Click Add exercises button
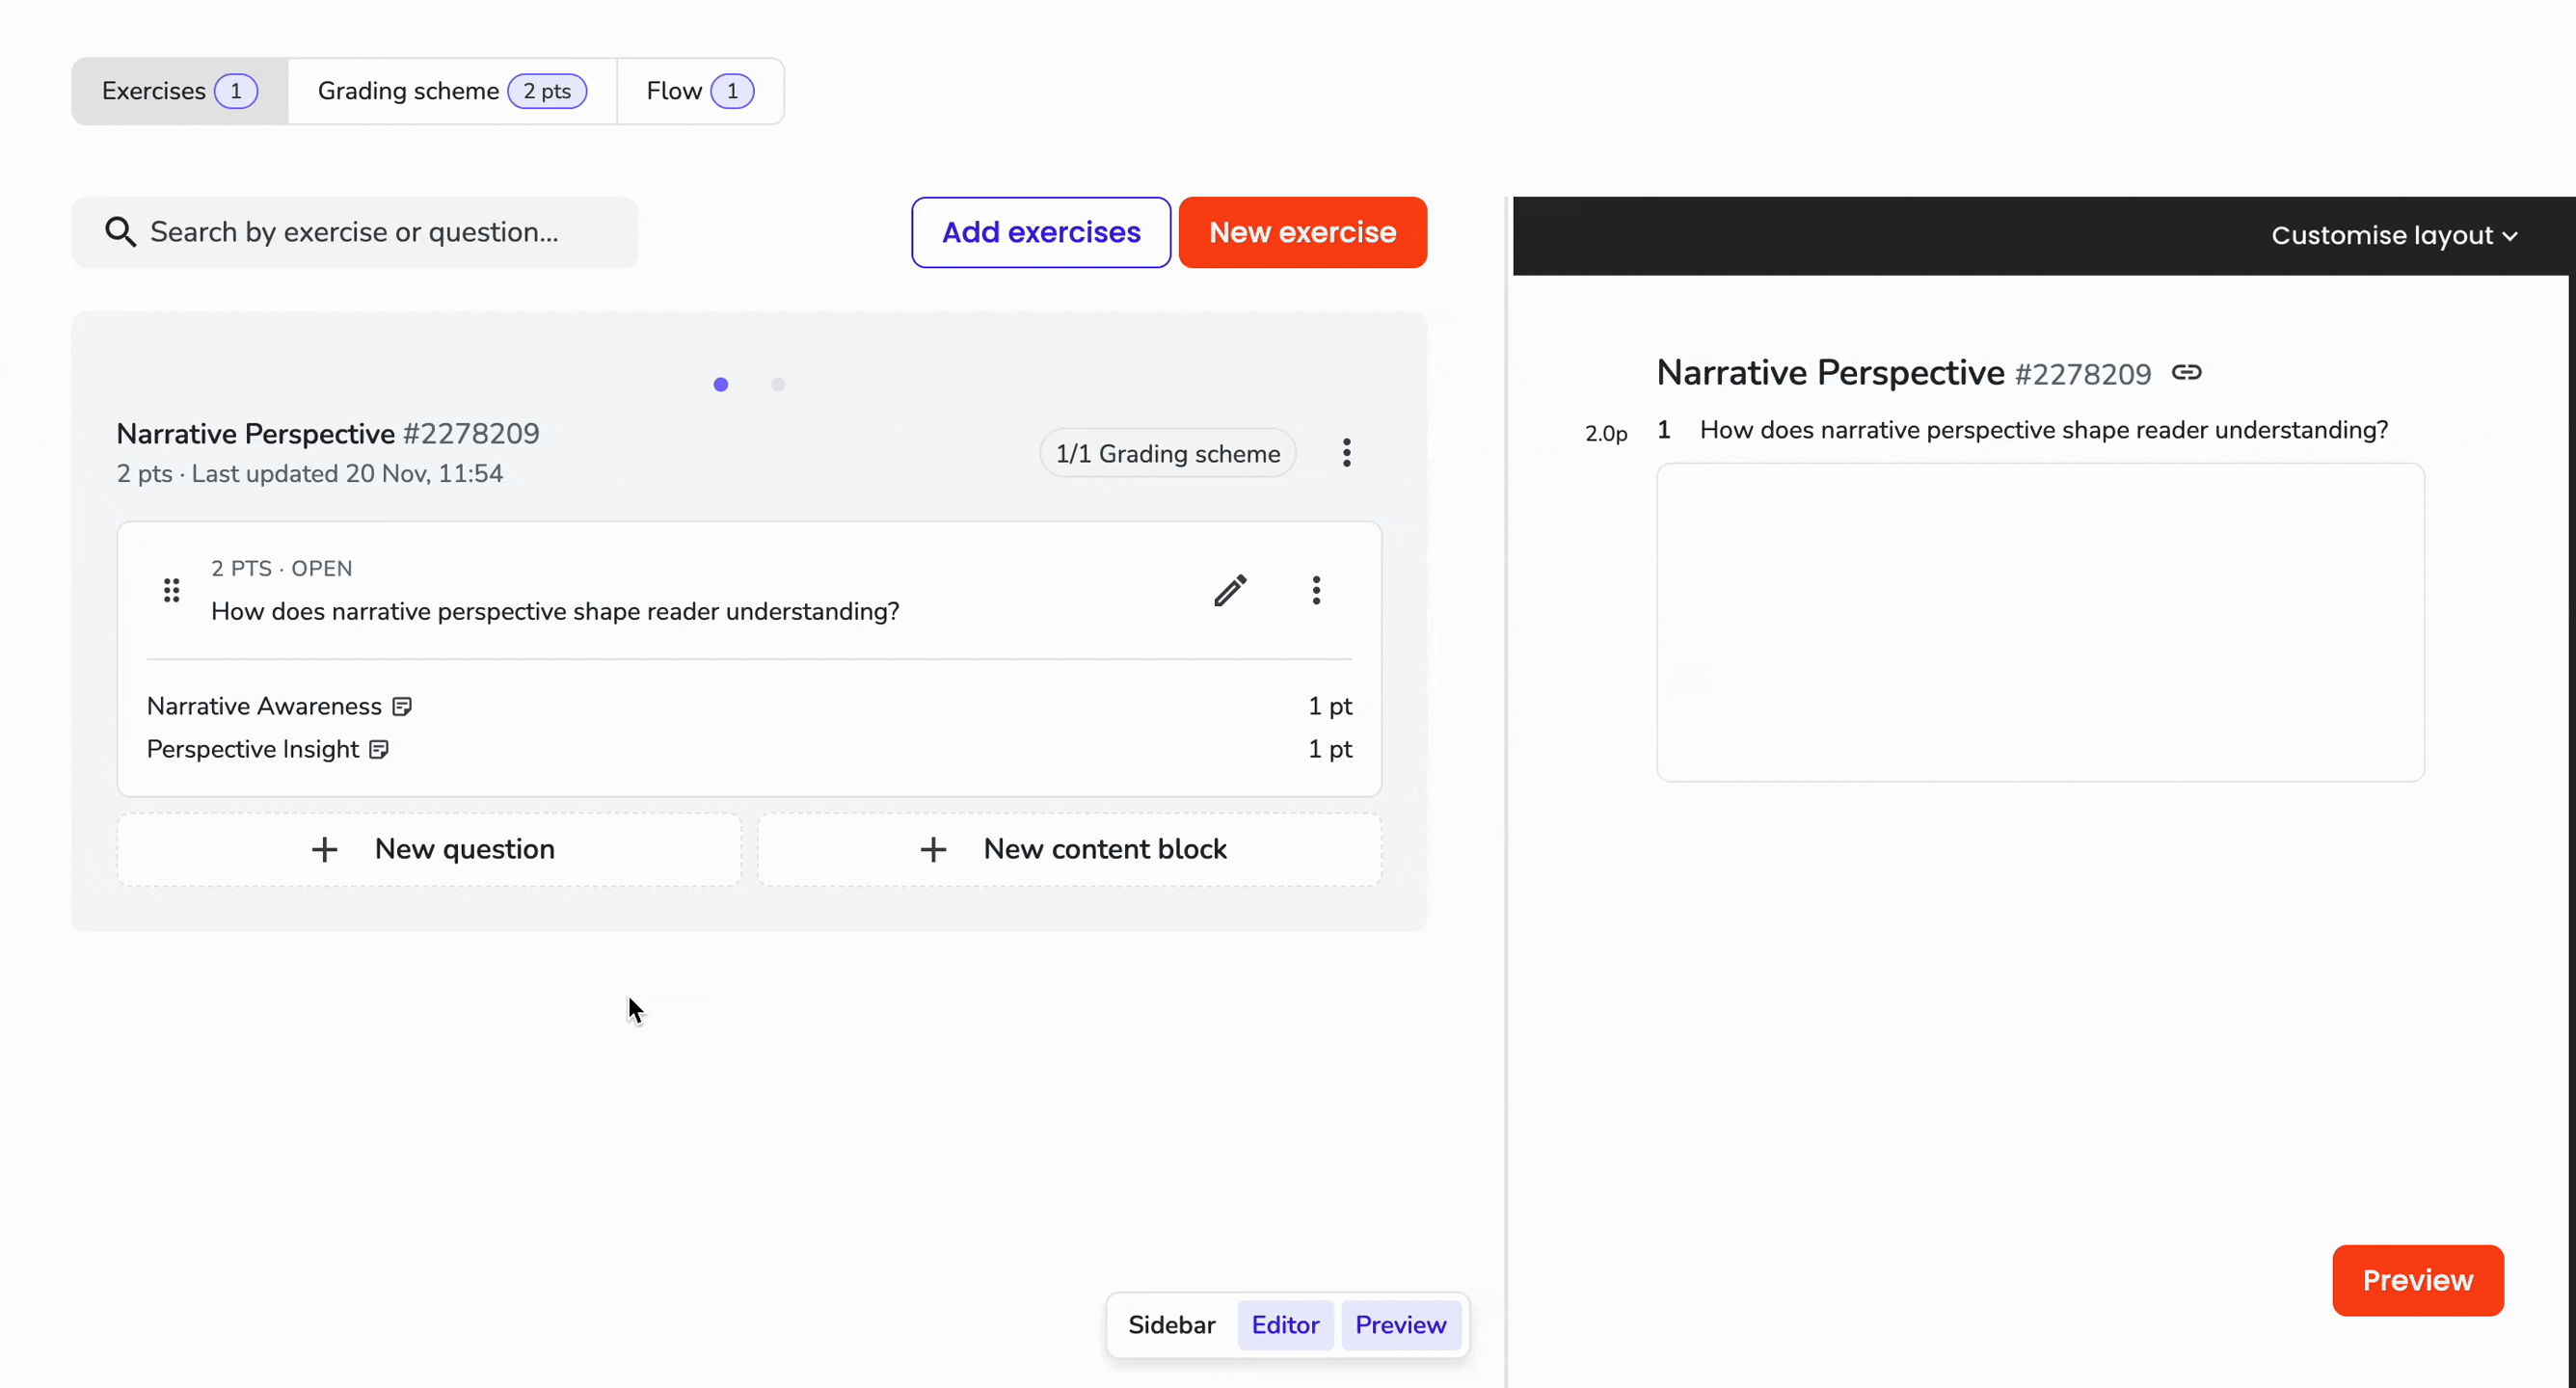Screen dimensions: 2576x1388 (x=1041, y=232)
